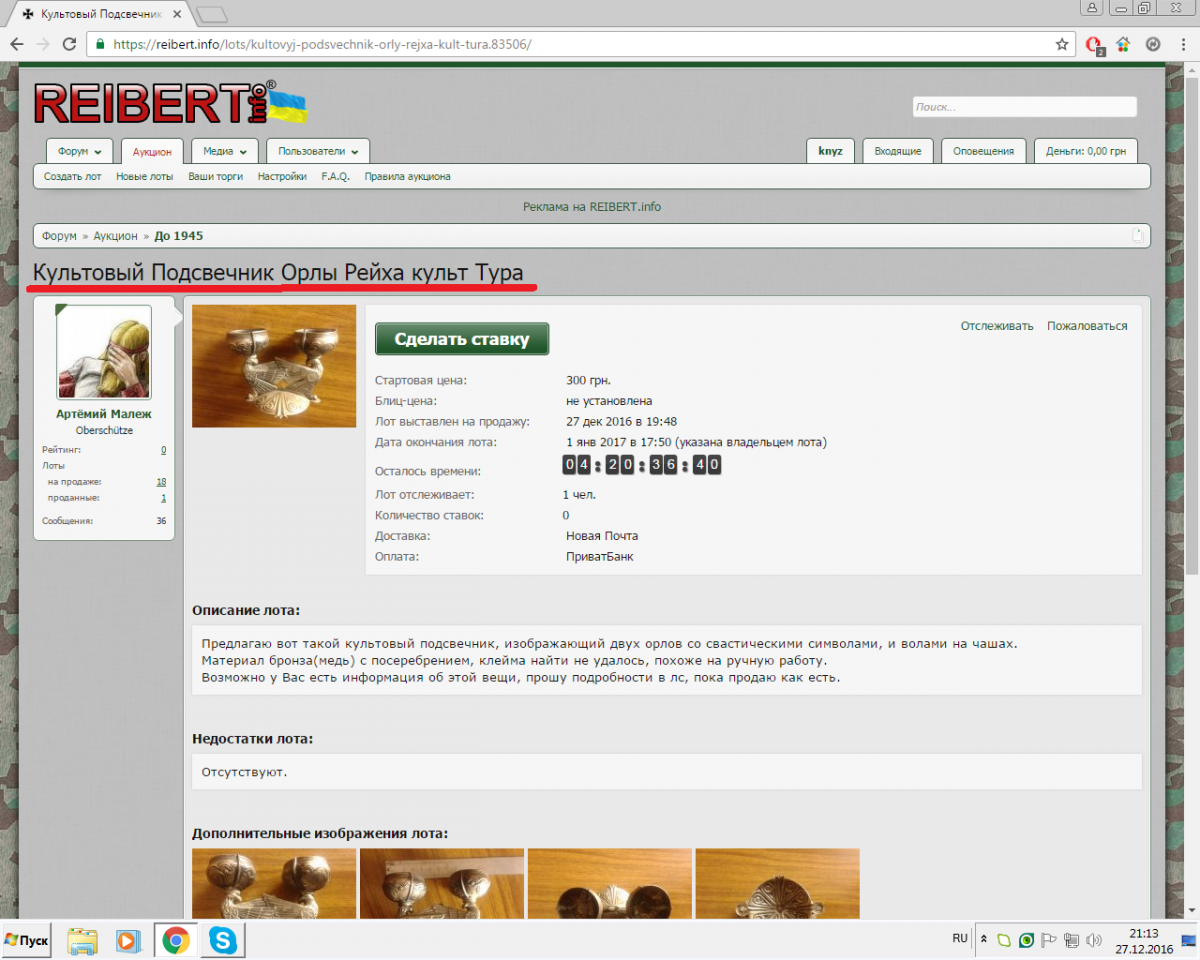Open the first additional lot image

(274, 884)
